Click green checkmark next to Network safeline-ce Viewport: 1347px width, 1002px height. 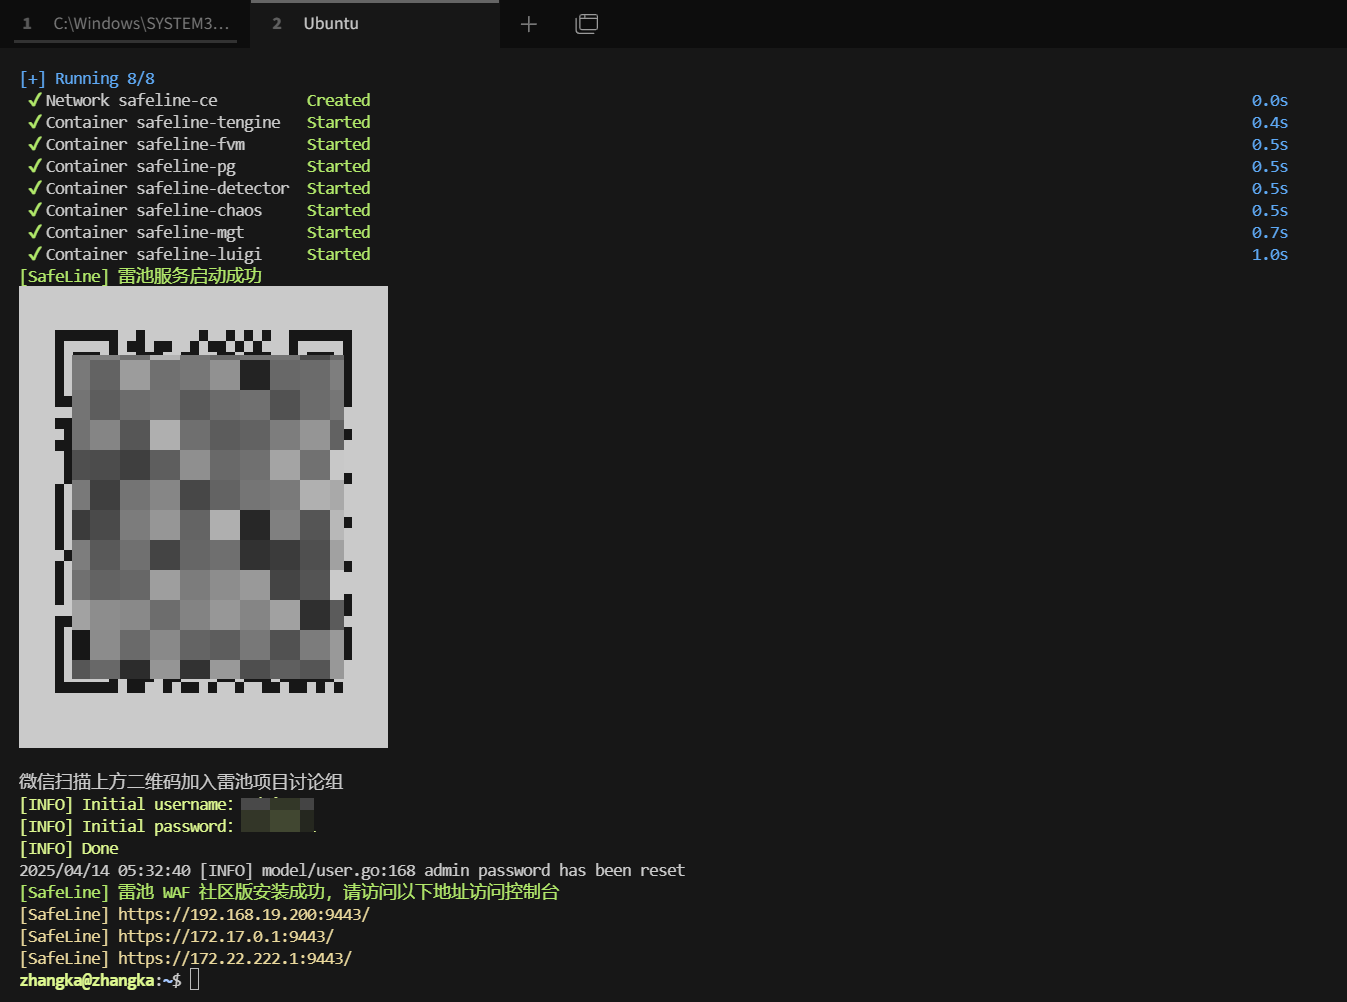35,100
